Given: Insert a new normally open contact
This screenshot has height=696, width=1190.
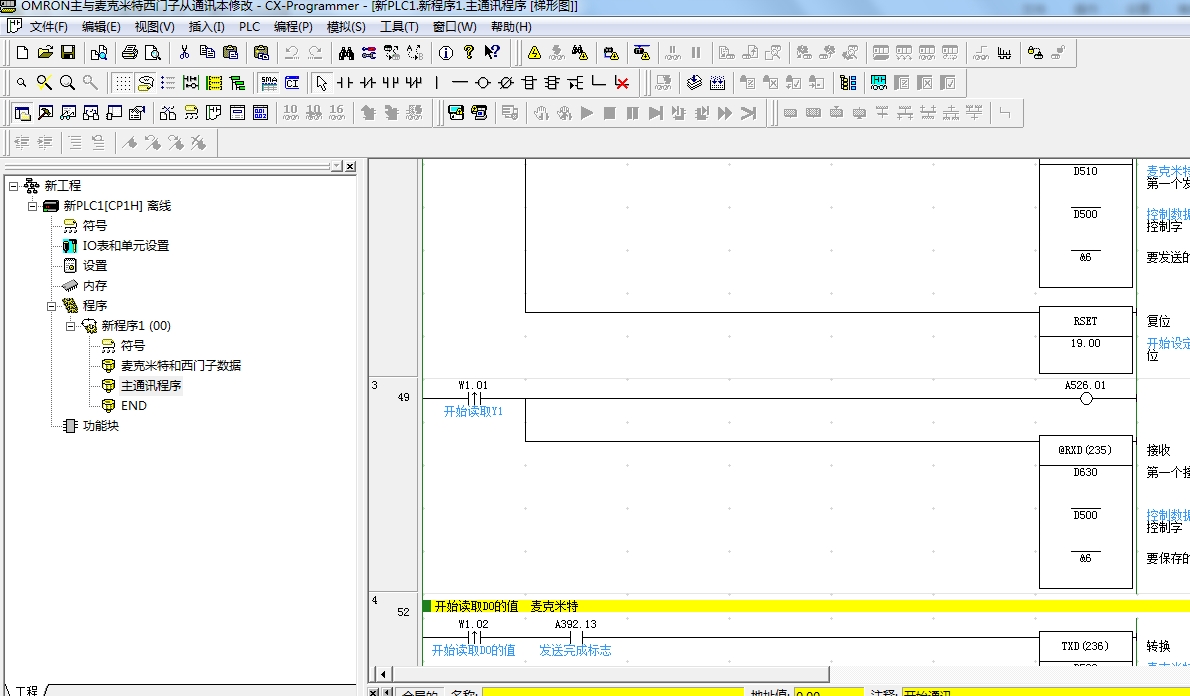Looking at the screenshot, I should (x=345, y=83).
